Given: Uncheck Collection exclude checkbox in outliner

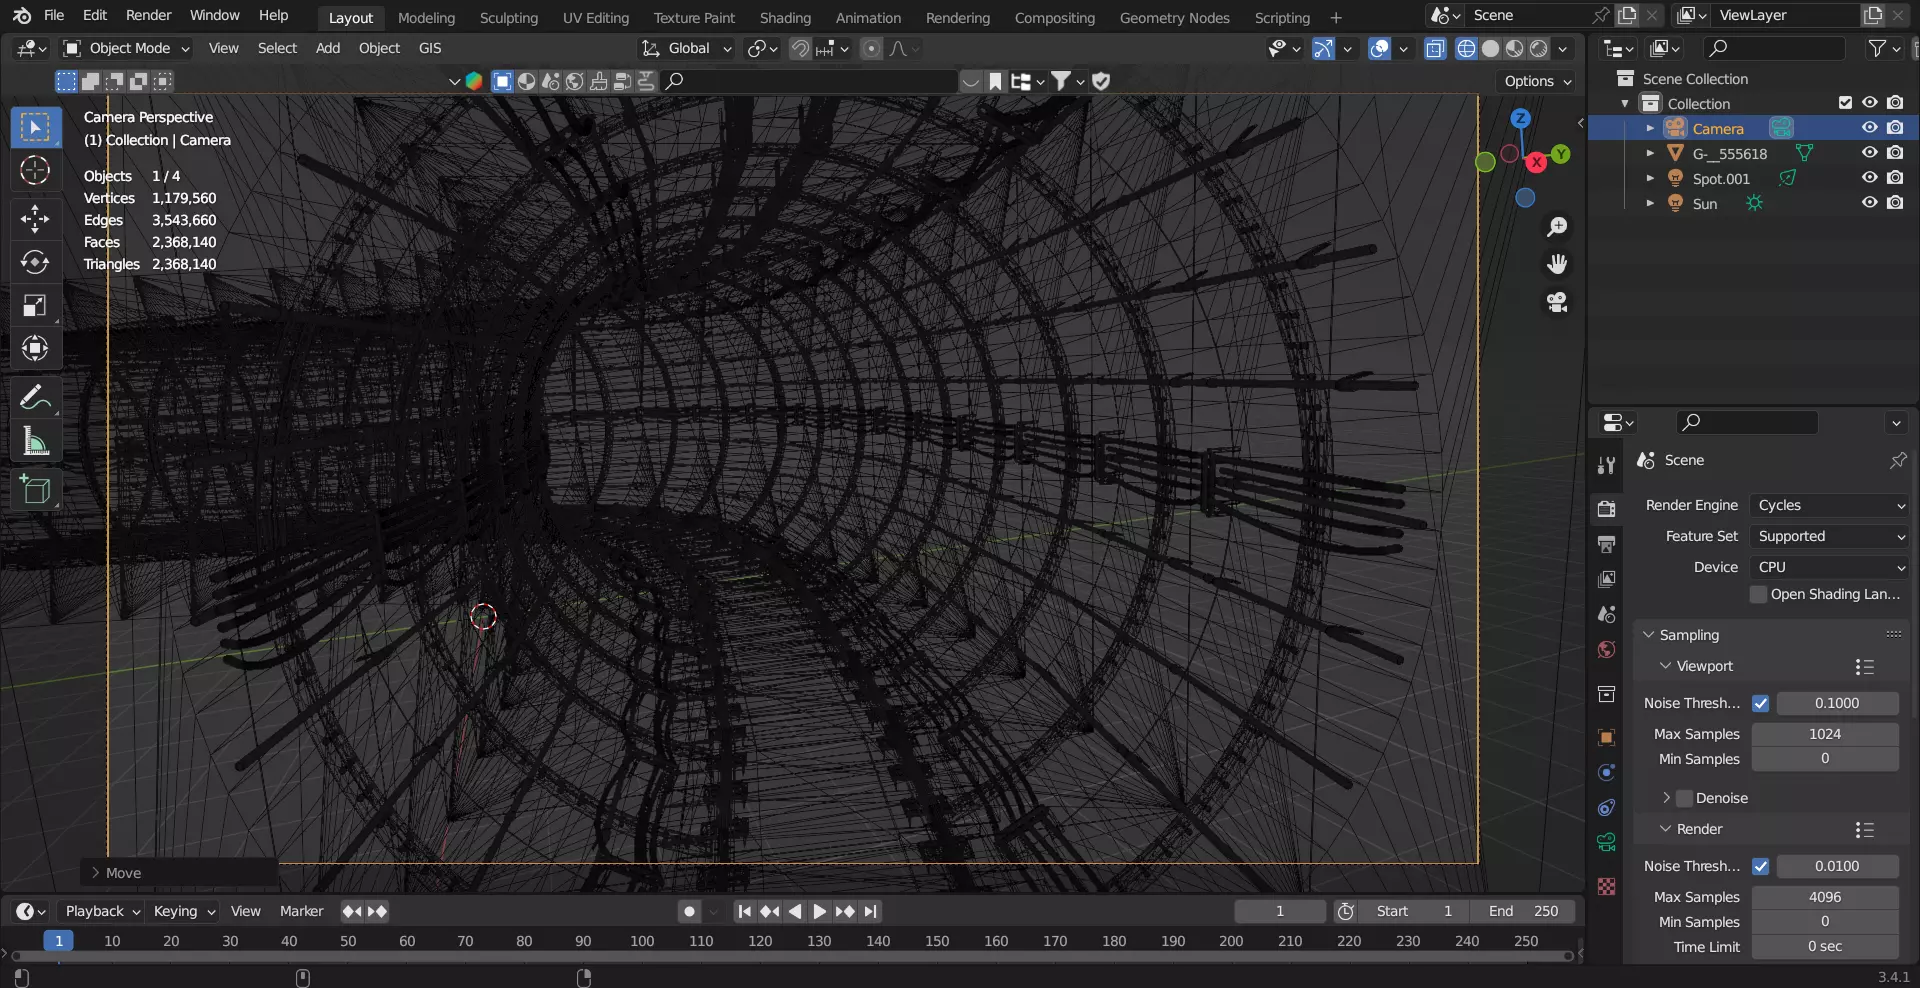Looking at the screenshot, I should tap(1845, 103).
